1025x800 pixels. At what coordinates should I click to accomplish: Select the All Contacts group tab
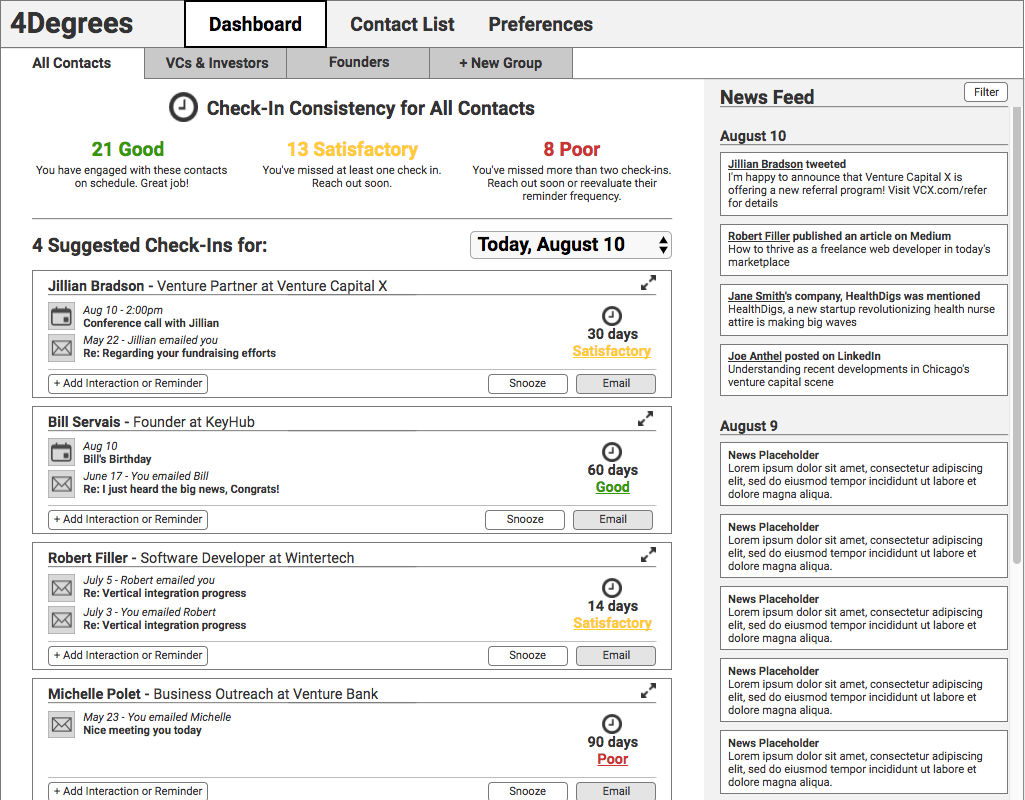[72, 63]
